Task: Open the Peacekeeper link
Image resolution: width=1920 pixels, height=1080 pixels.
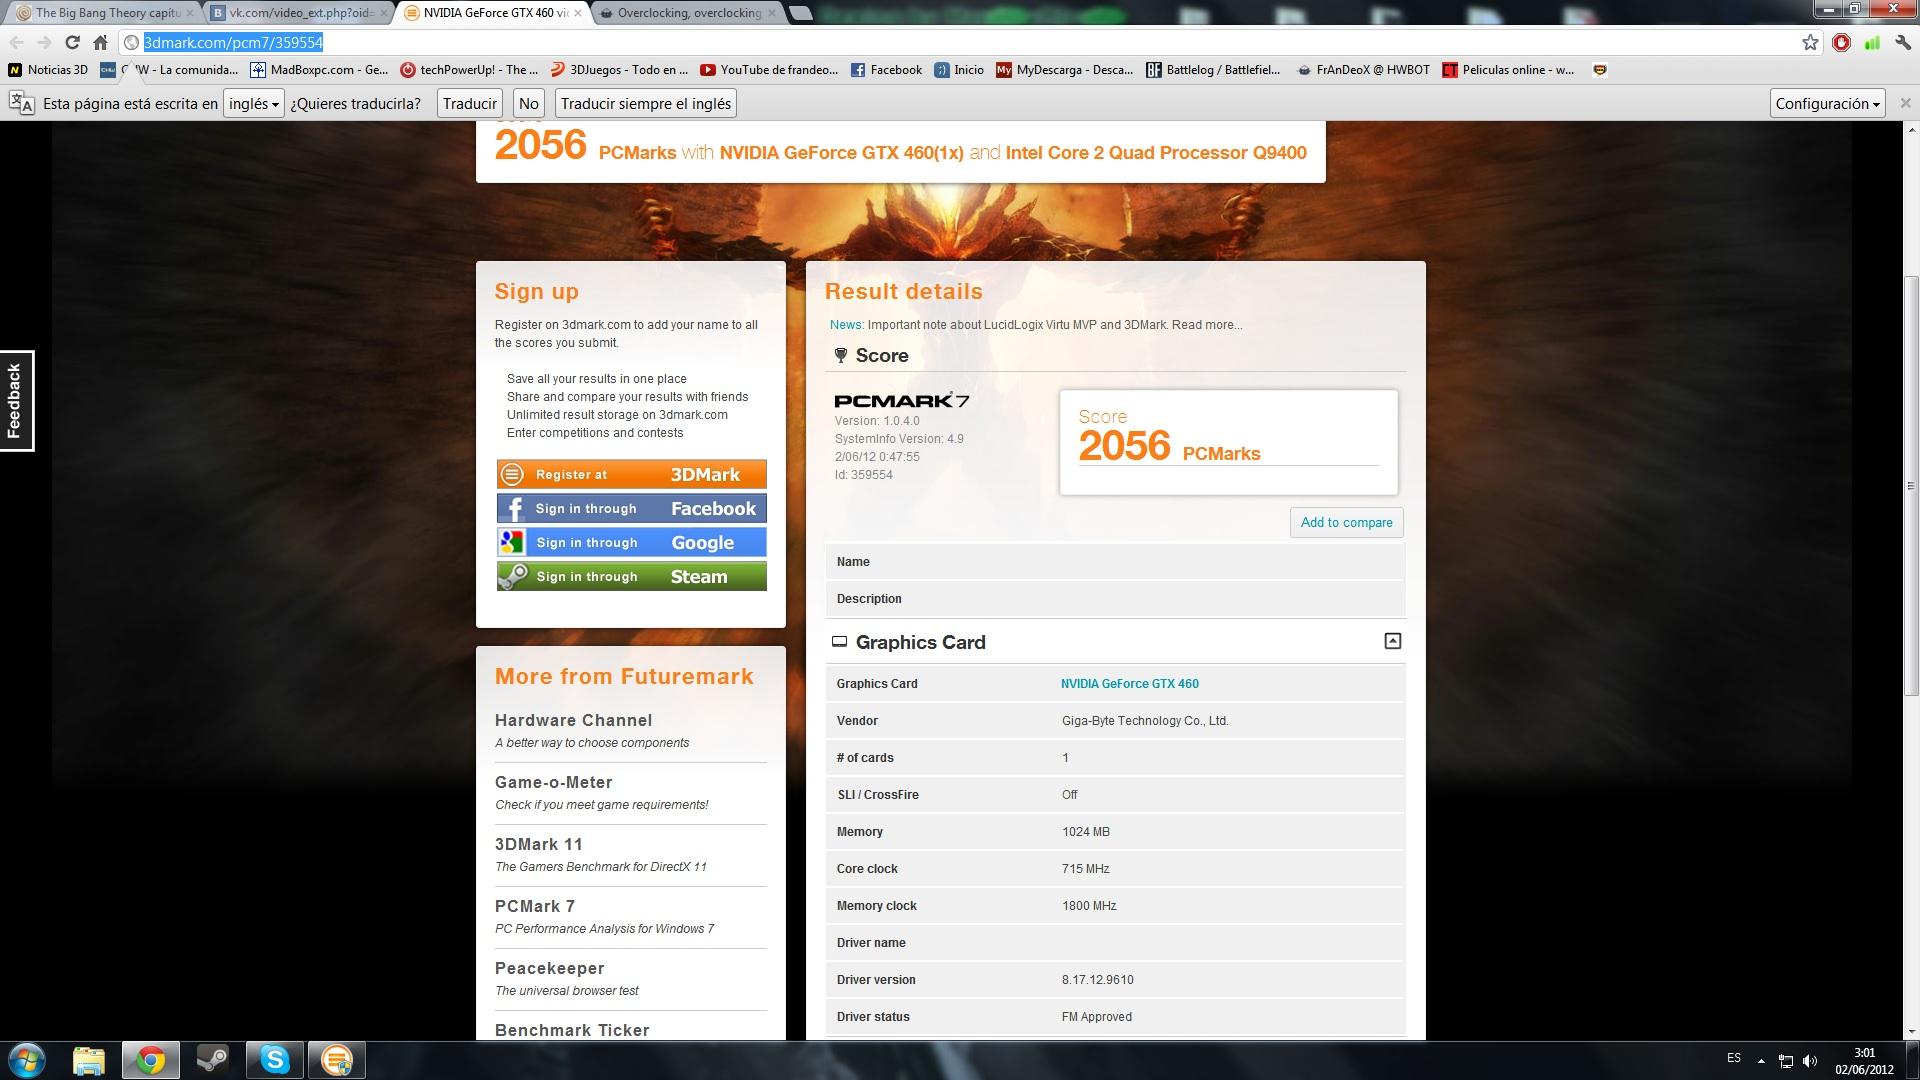Action: pos(549,968)
